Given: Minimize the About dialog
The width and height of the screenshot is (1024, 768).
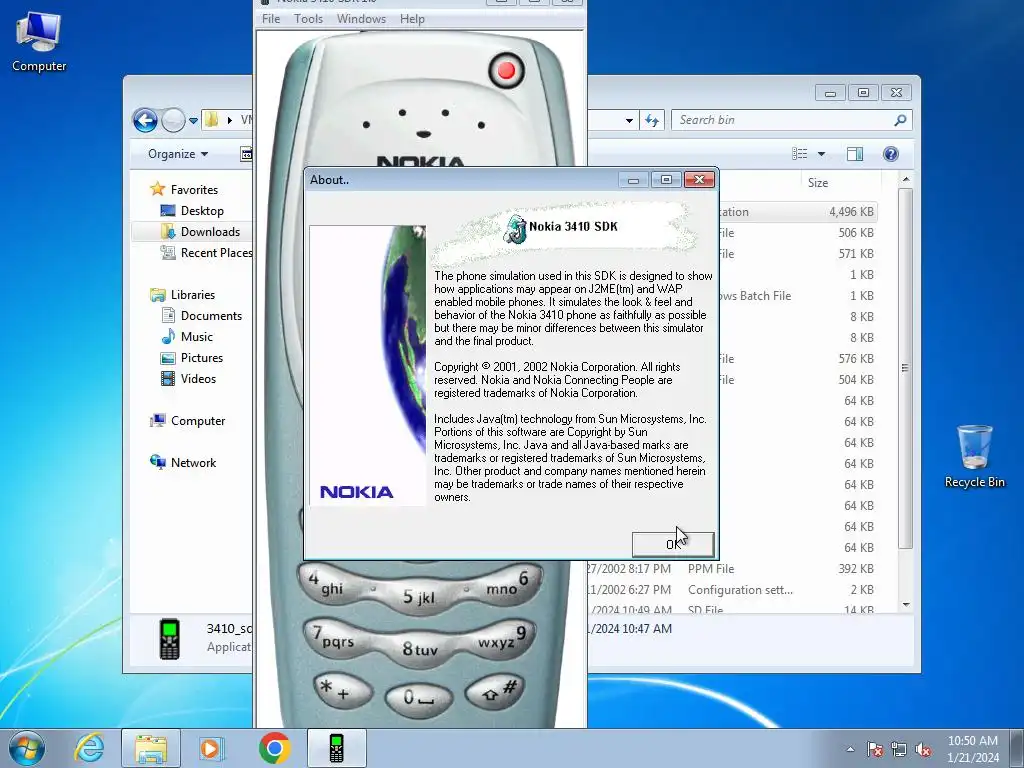Looking at the screenshot, I should pyautogui.click(x=633, y=180).
